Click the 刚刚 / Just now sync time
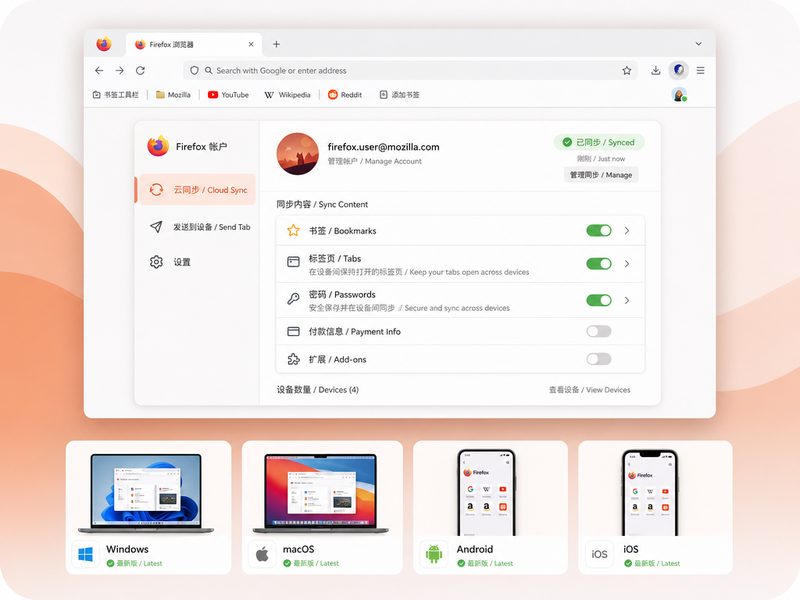 tap(601, 159)
